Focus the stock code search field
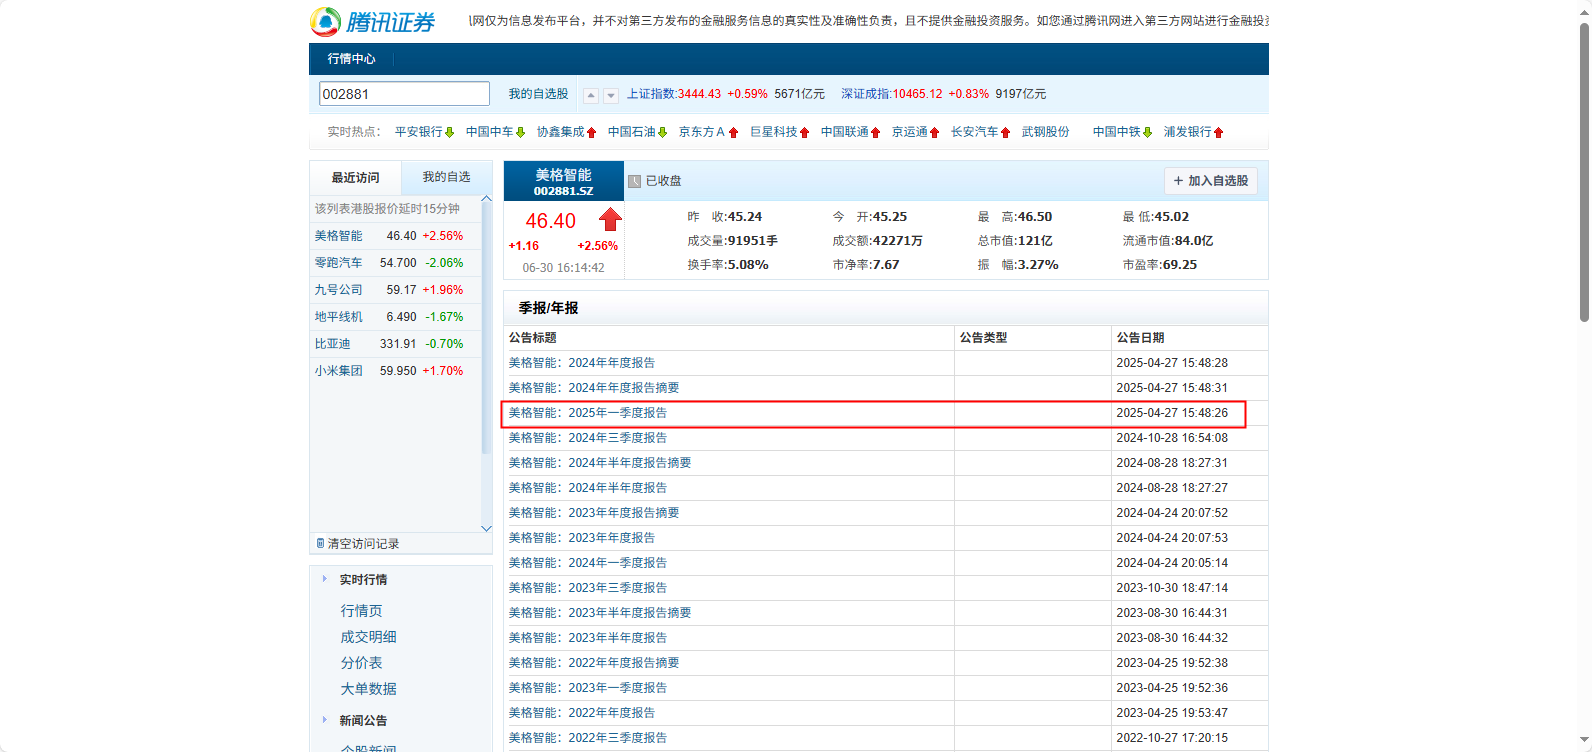 coord(404,94)
